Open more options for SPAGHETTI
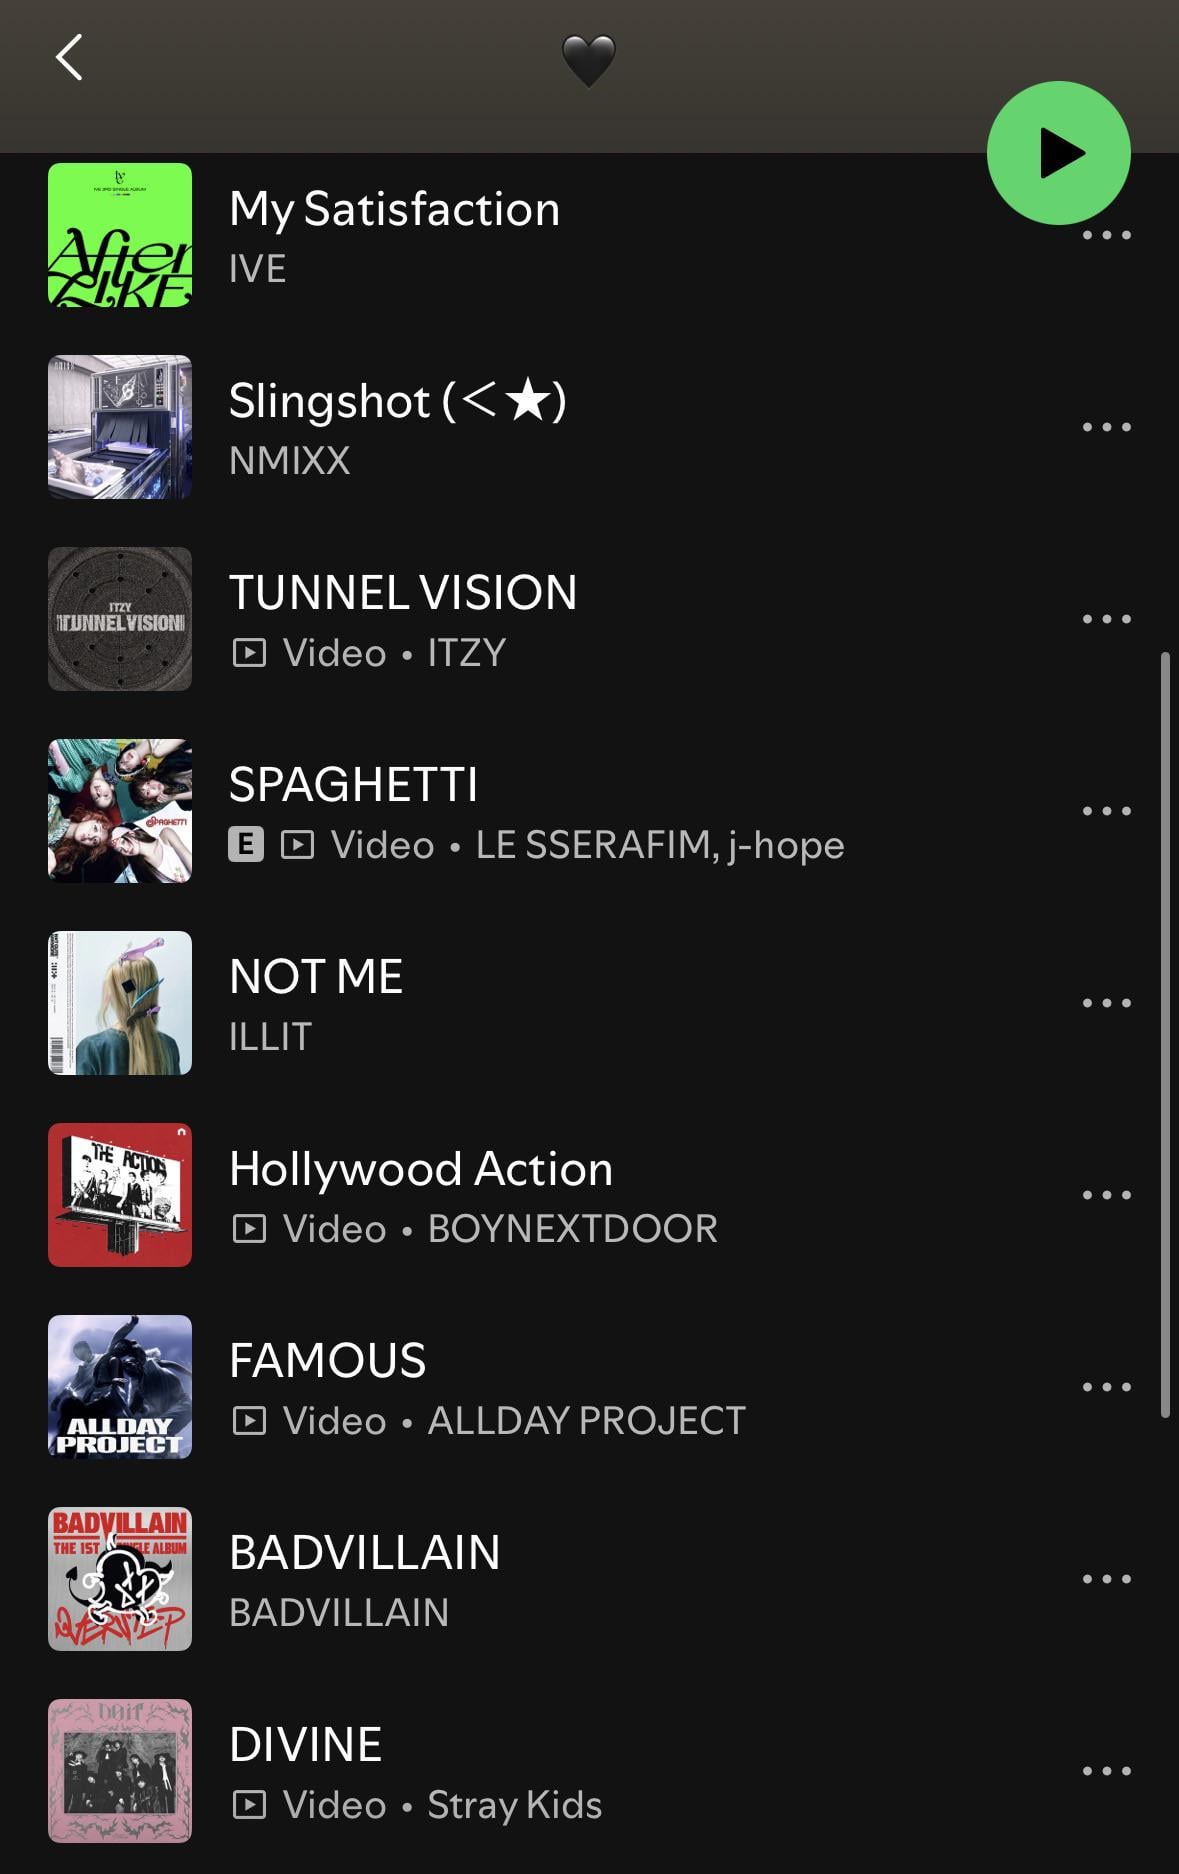 pos(1106,811)
